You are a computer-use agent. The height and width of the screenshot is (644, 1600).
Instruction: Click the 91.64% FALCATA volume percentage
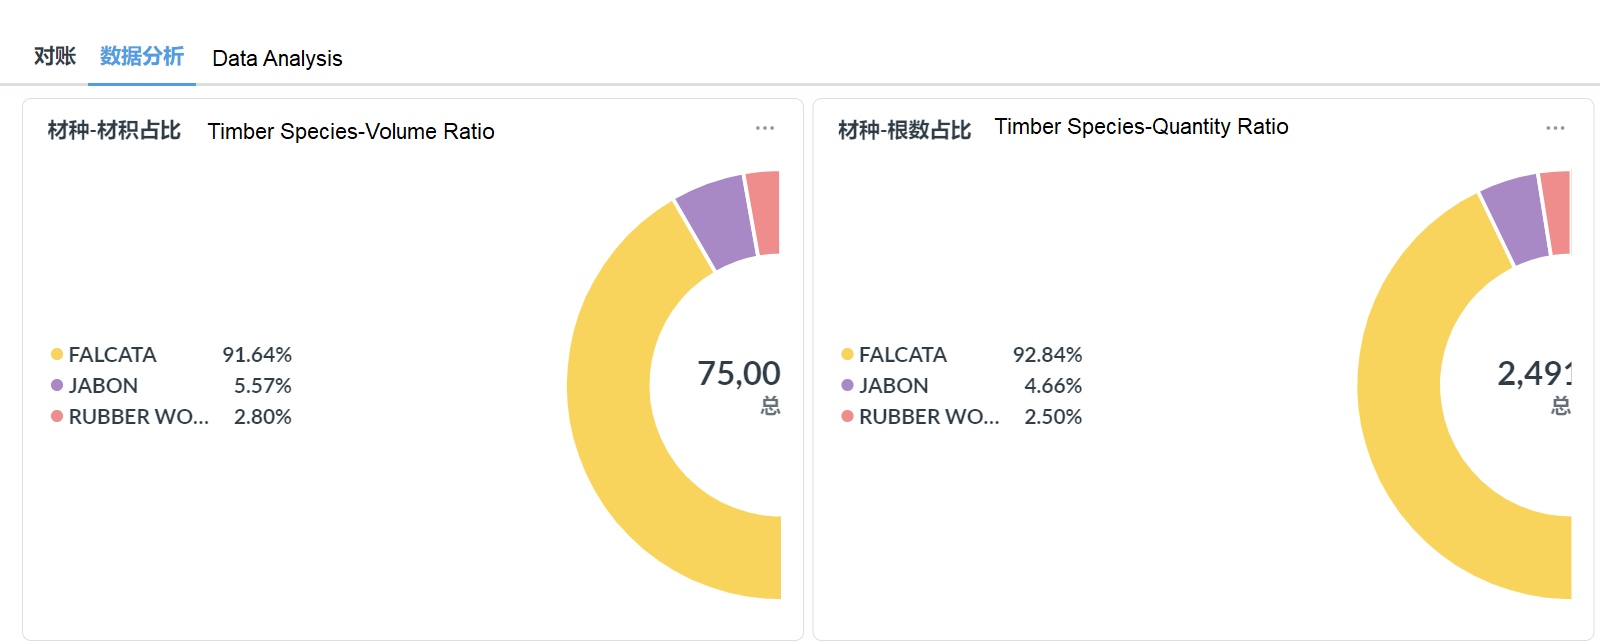[x=257, y=355]
